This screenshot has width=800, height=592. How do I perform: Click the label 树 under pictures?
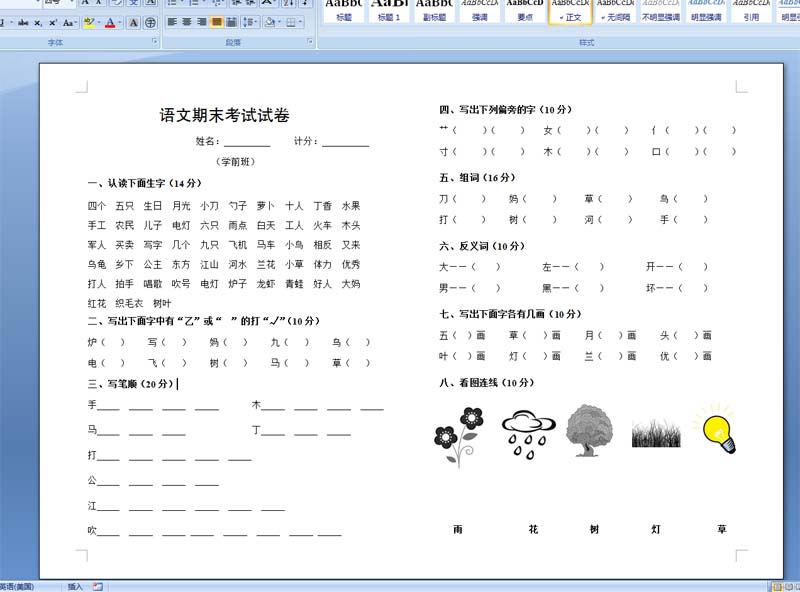594,529
